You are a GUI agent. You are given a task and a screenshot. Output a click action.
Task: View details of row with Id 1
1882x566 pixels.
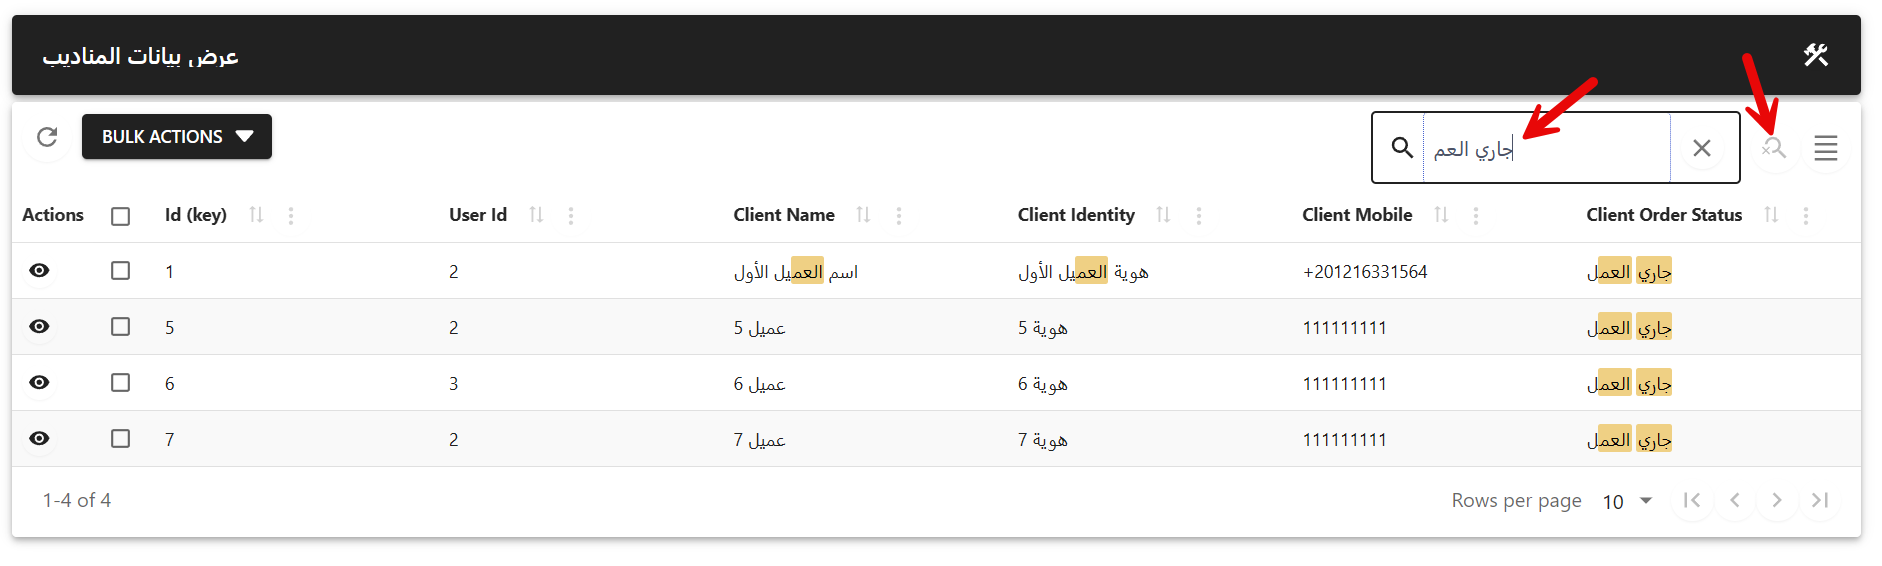coord(39,271)
